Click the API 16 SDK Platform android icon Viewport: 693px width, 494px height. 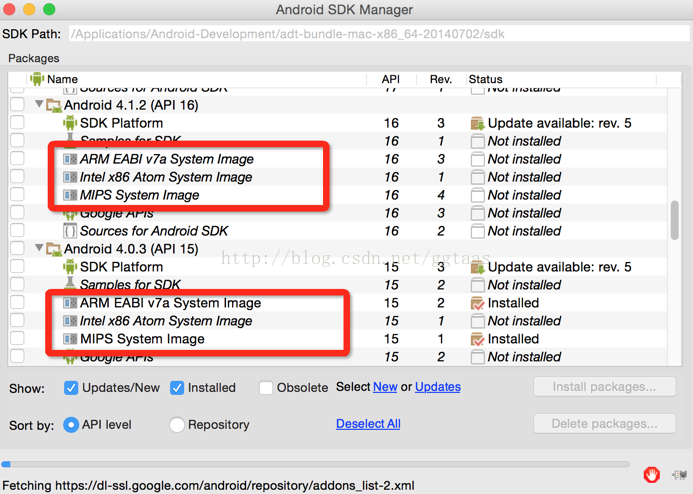tap(70, 123)
